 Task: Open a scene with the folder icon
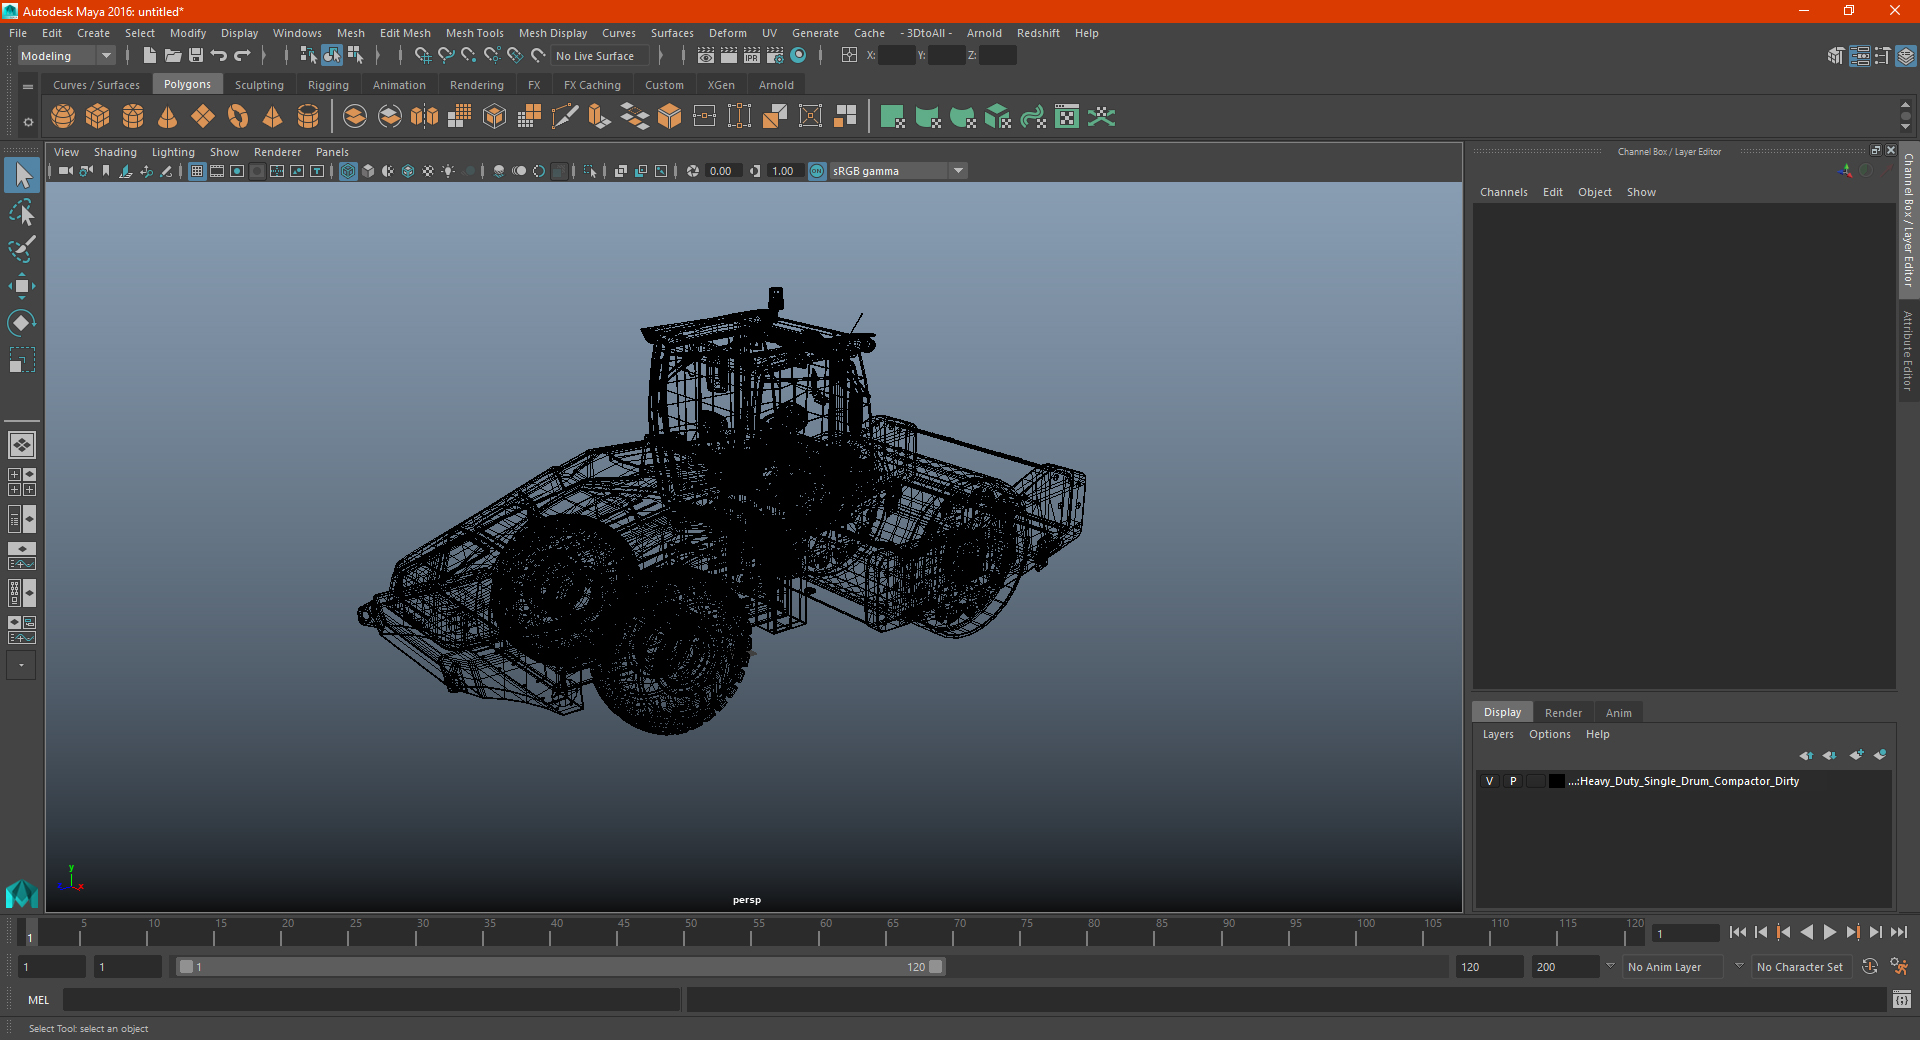pos(172,56)
